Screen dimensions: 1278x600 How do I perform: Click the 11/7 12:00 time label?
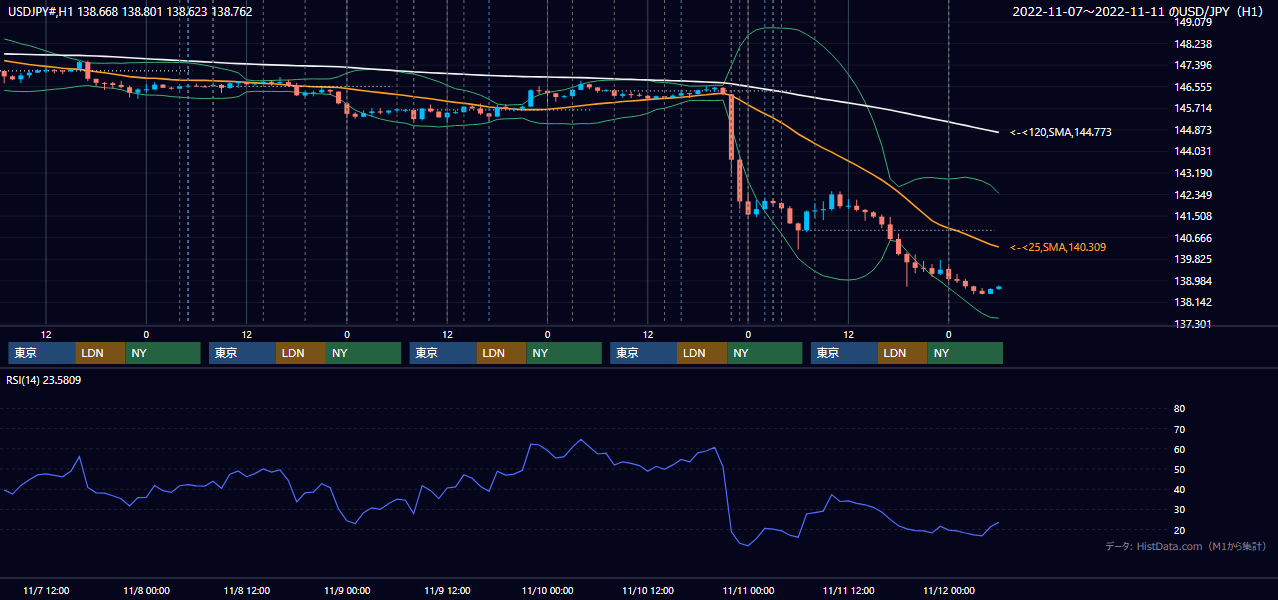pos(45,590)
